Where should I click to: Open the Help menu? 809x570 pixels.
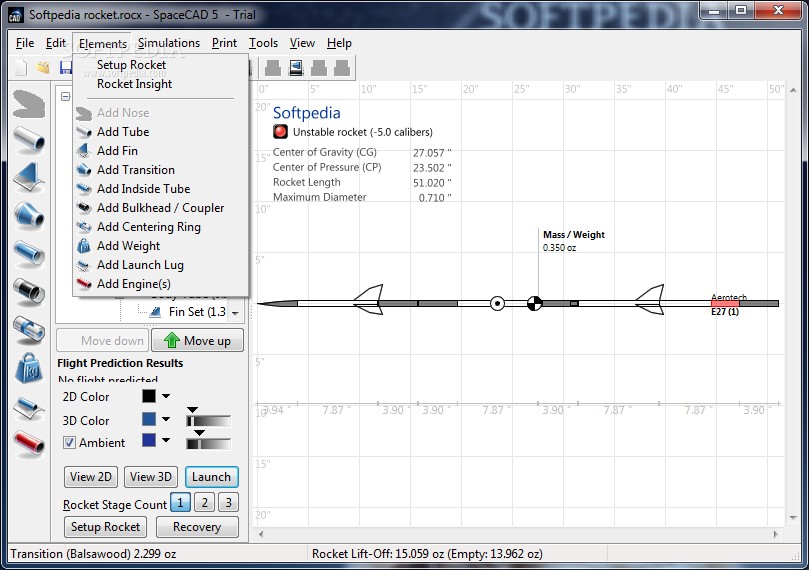tap(339, 43)
